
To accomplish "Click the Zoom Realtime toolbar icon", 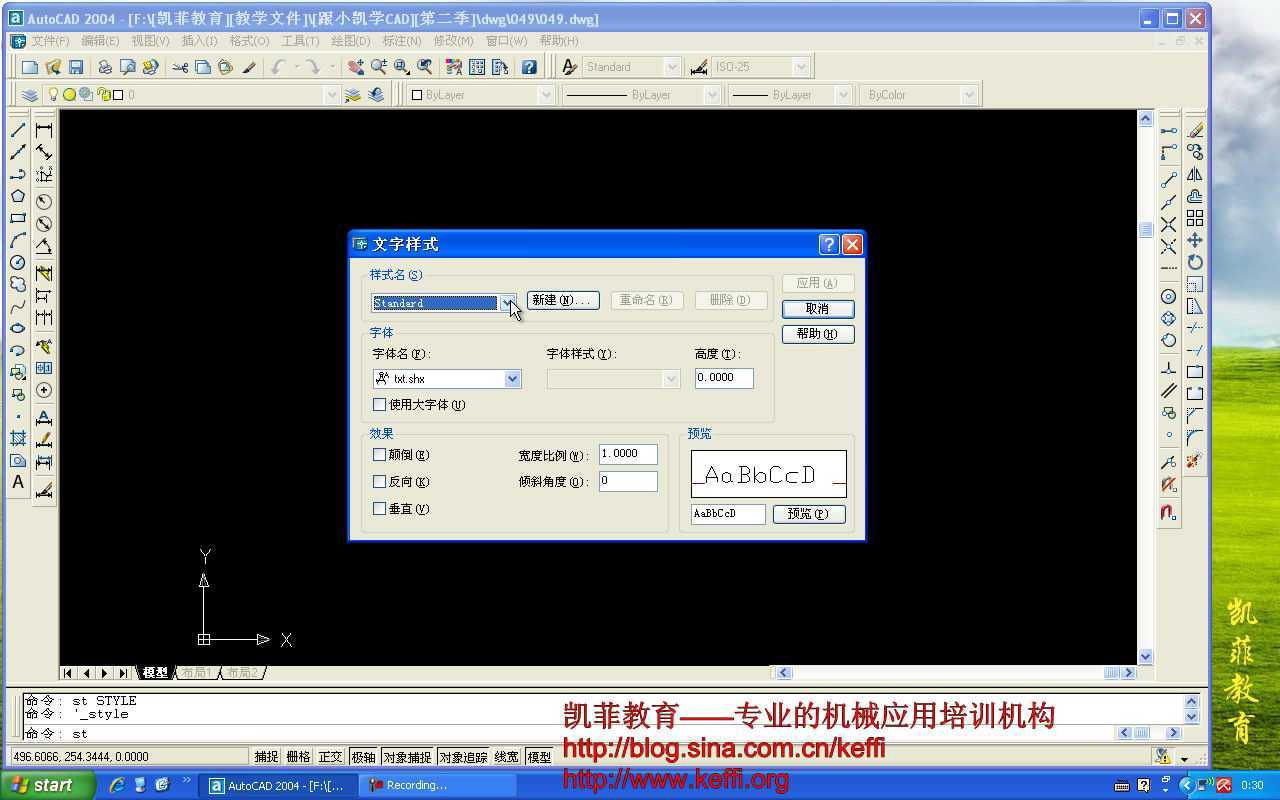I will tap(379, 67).
